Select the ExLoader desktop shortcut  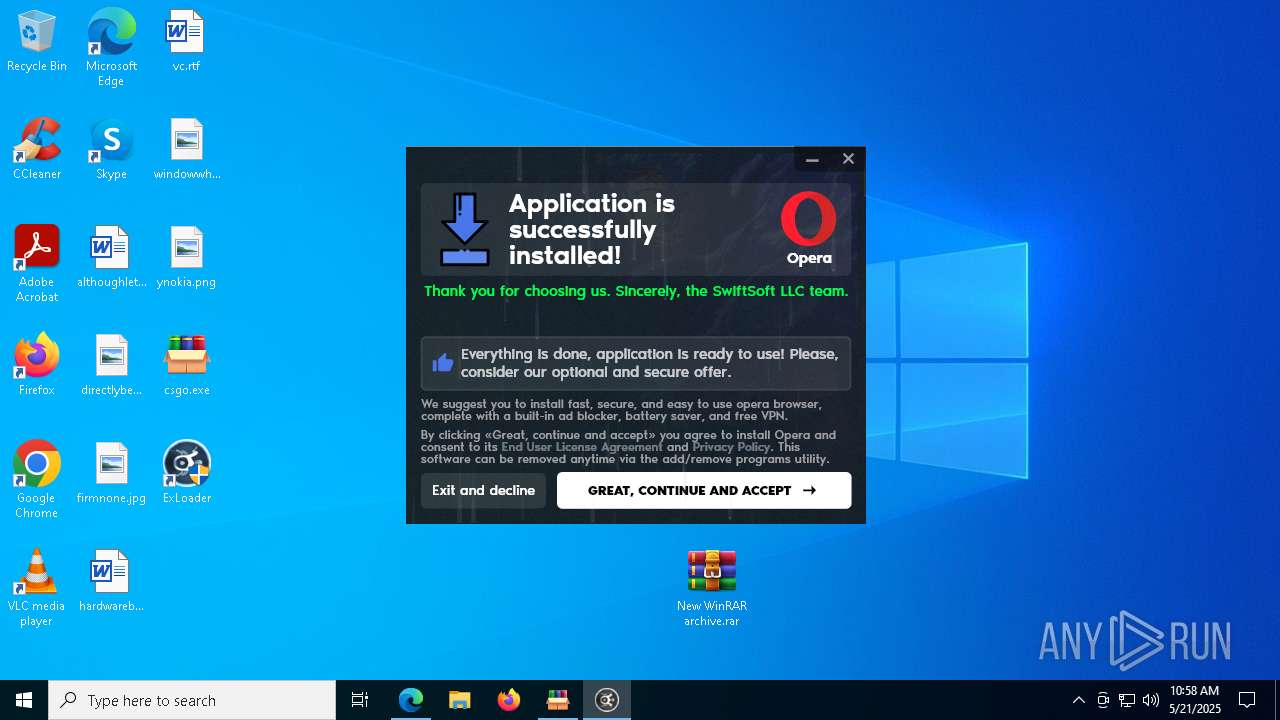tap(187, 474)
